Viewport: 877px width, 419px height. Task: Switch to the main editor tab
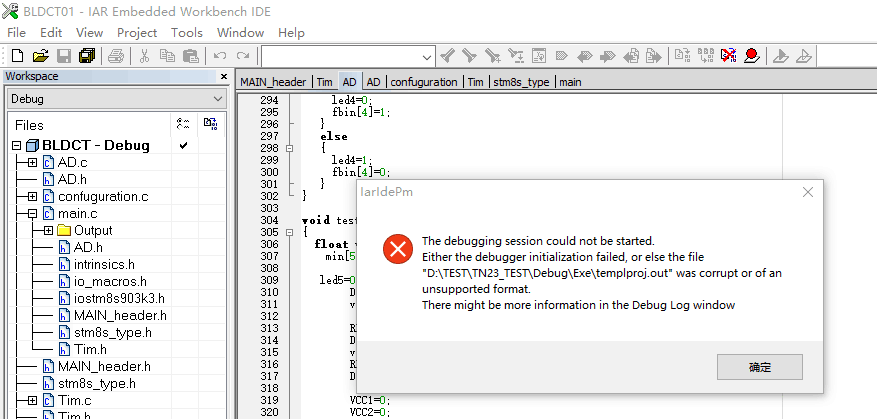click(x=570, y=82)
